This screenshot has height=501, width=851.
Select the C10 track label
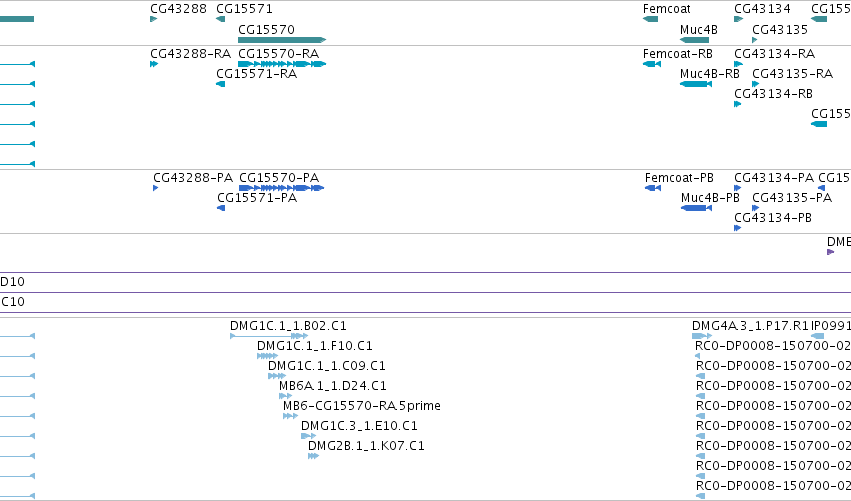coord(12,302)
